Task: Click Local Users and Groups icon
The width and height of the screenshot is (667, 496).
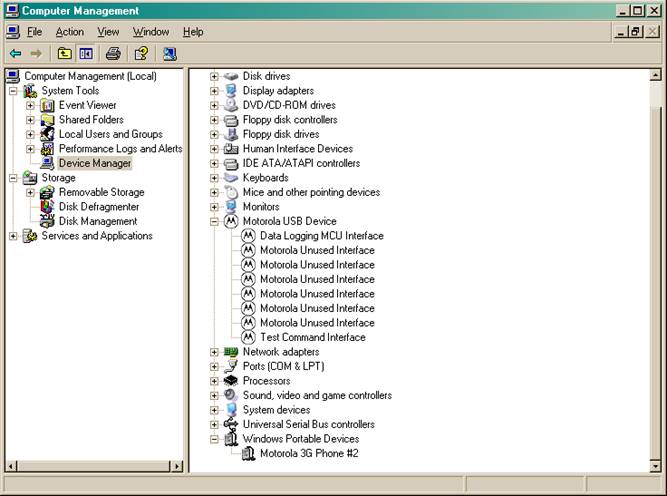Action: tap(47, 134)
